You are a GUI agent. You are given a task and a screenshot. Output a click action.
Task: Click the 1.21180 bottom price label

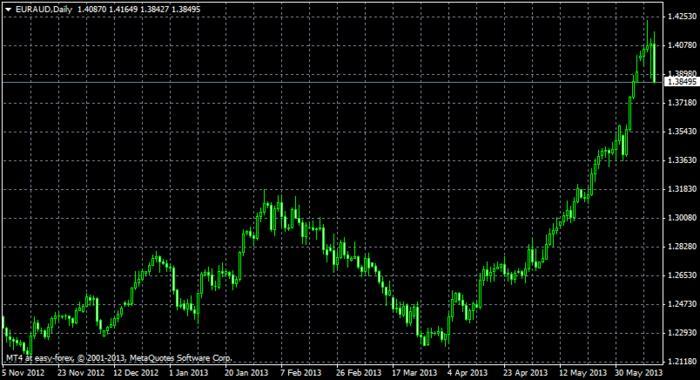pyautogui.click(x=682, y=361)
